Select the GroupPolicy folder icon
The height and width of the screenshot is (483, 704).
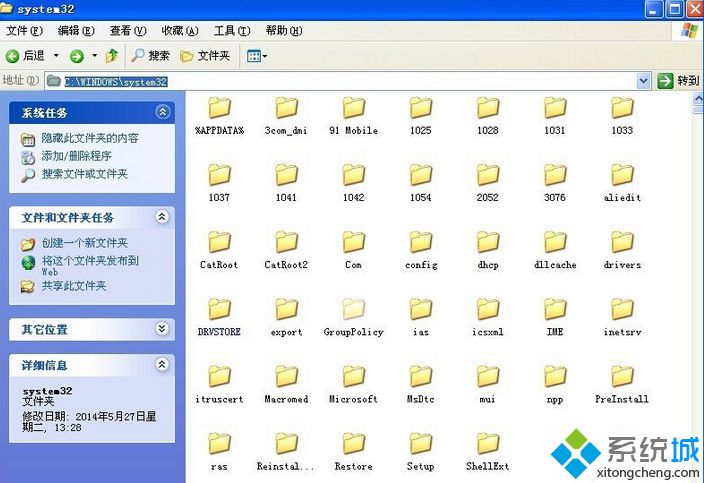coord(354,309)
